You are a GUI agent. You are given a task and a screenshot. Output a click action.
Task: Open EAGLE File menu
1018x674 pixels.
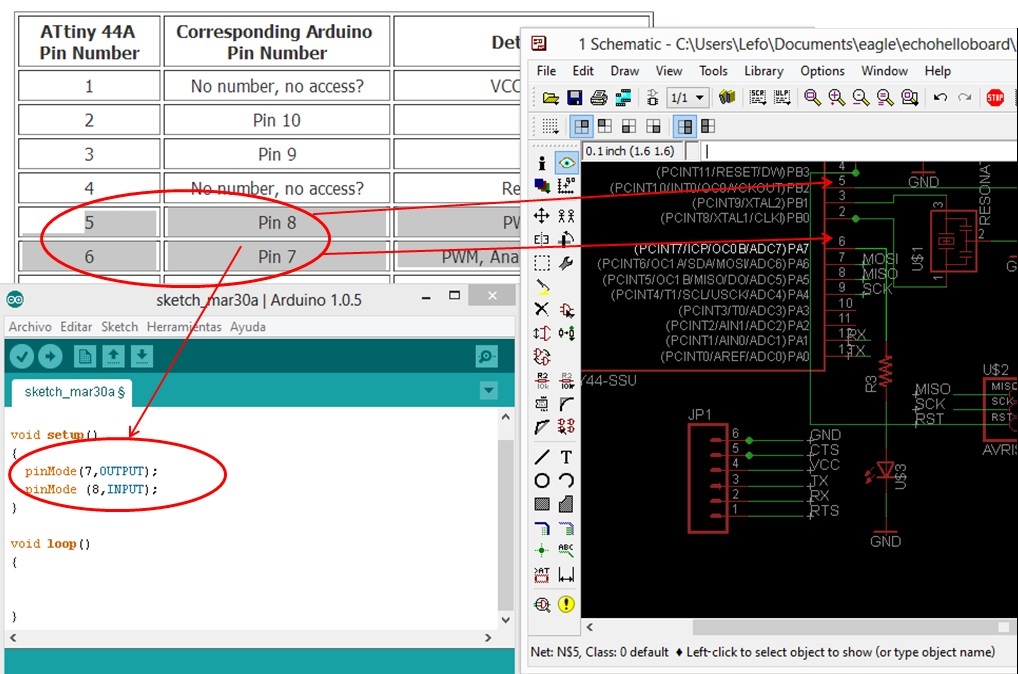click(546, 71)
